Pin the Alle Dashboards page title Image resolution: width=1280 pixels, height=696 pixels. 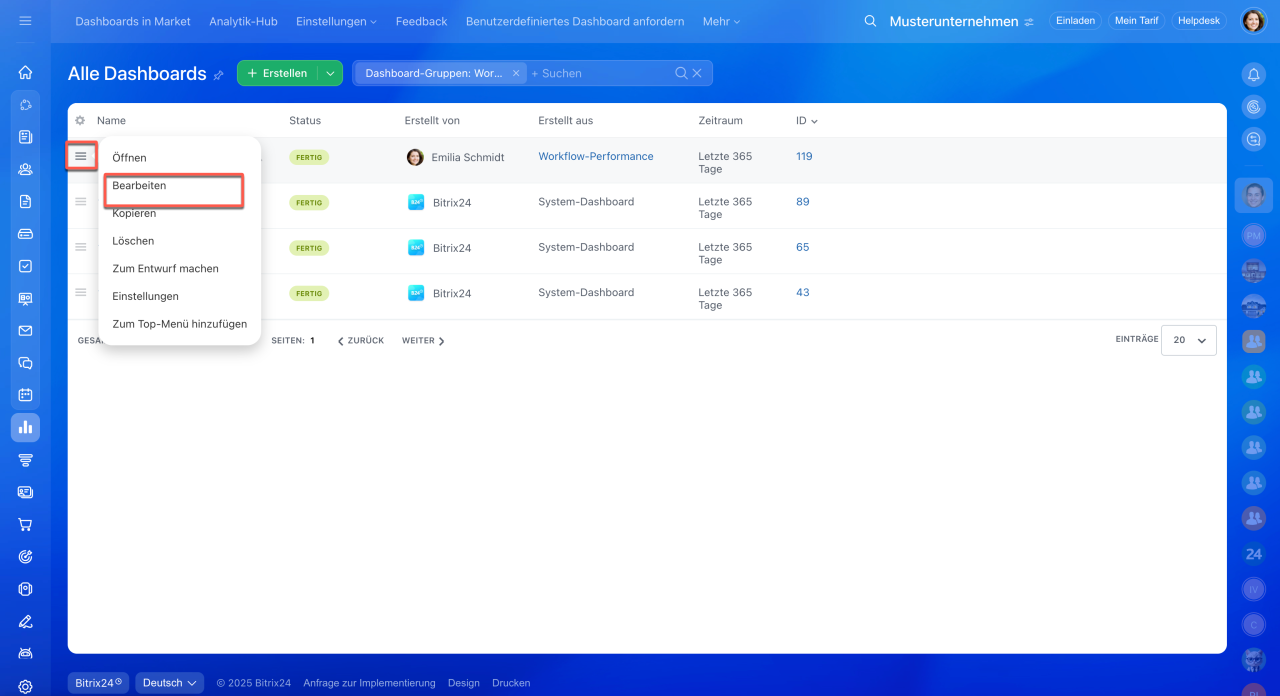click(219, 75)
